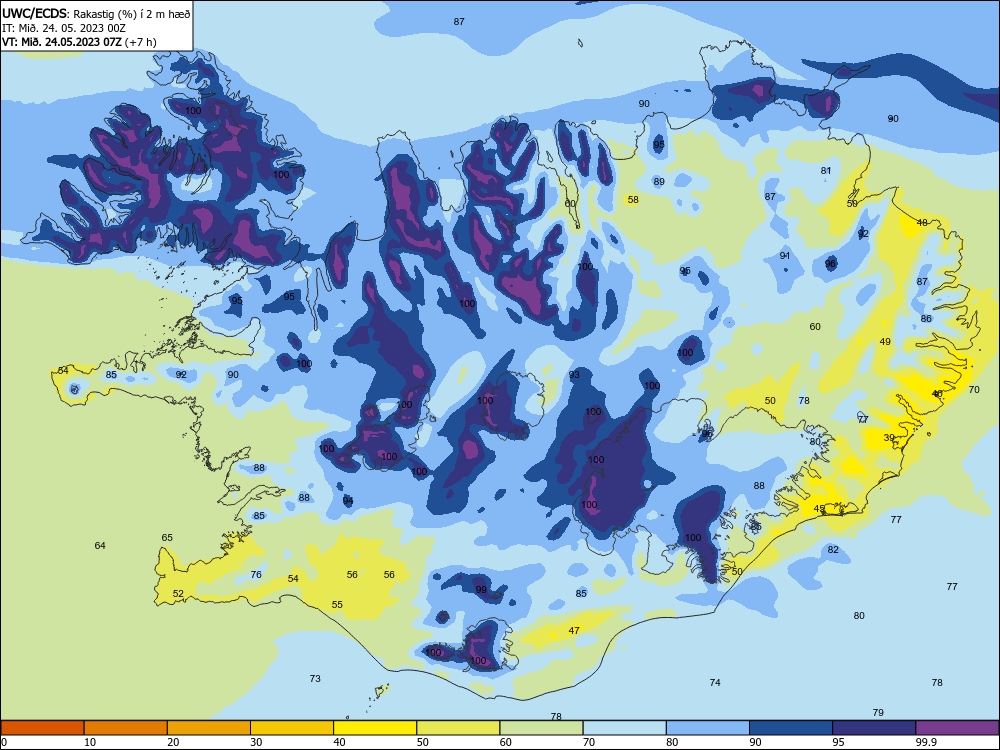Screen dimensions: 1000x750
Task: Choose the 95–99.9 indigo legend swatch
Action: click(874, 728)
